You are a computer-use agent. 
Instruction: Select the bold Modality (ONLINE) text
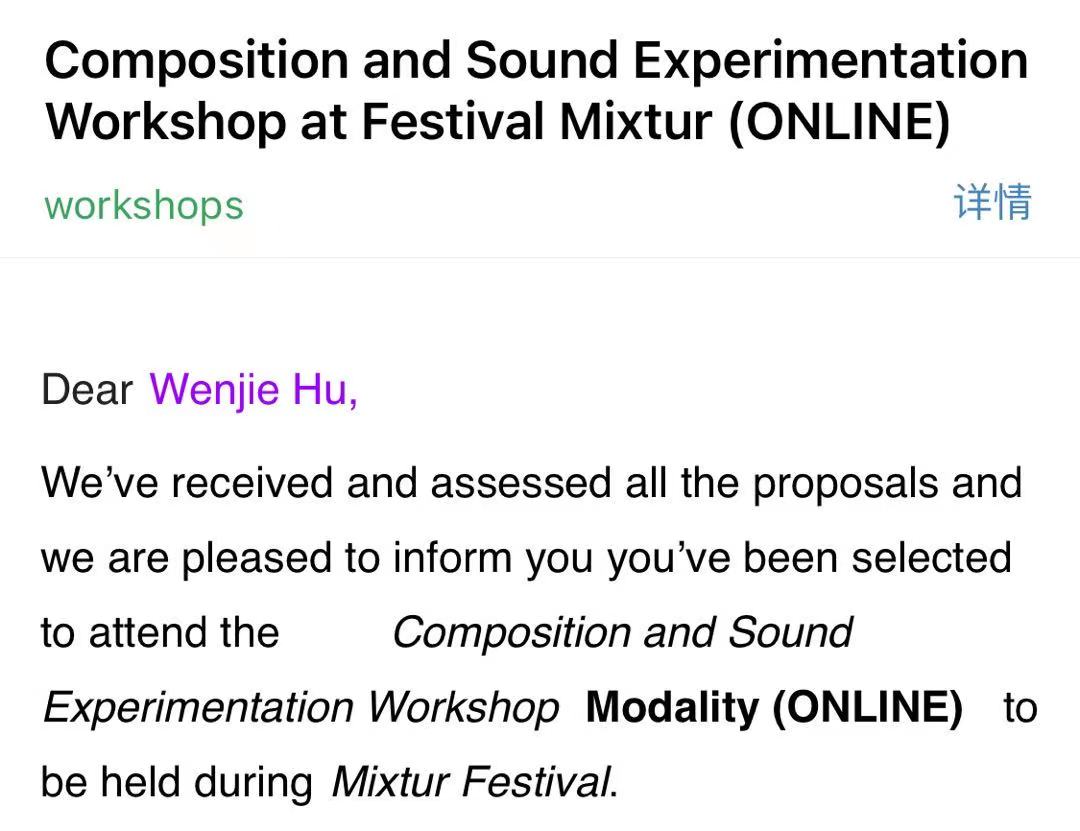pos(774,707)
